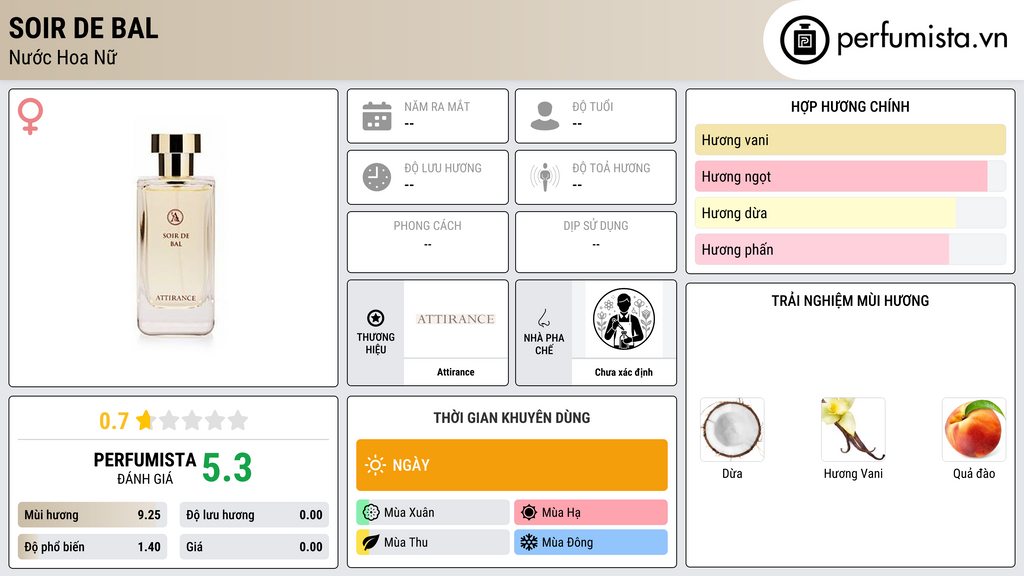This screenshot has width=1024, height=576.
Task: Open the Attirance brand logo
Action: 456,319
